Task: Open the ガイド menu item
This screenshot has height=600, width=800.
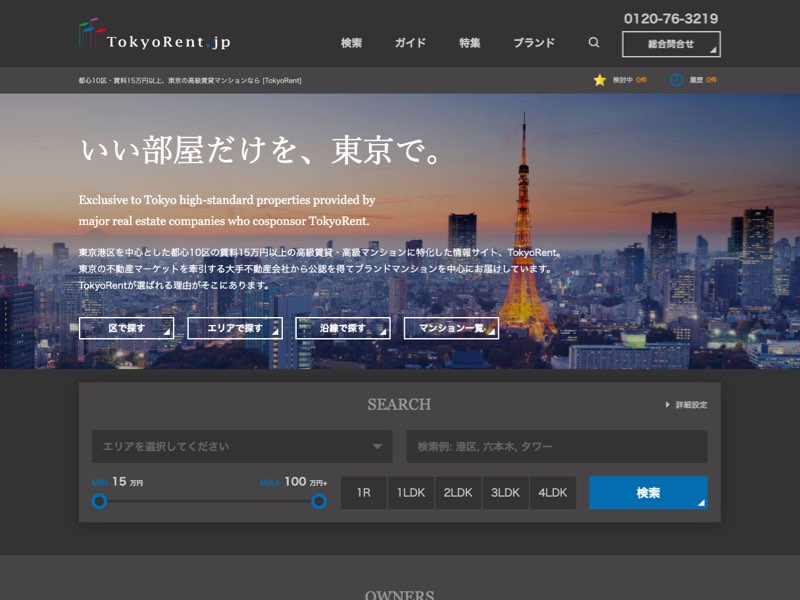Action: coord(410,43)
